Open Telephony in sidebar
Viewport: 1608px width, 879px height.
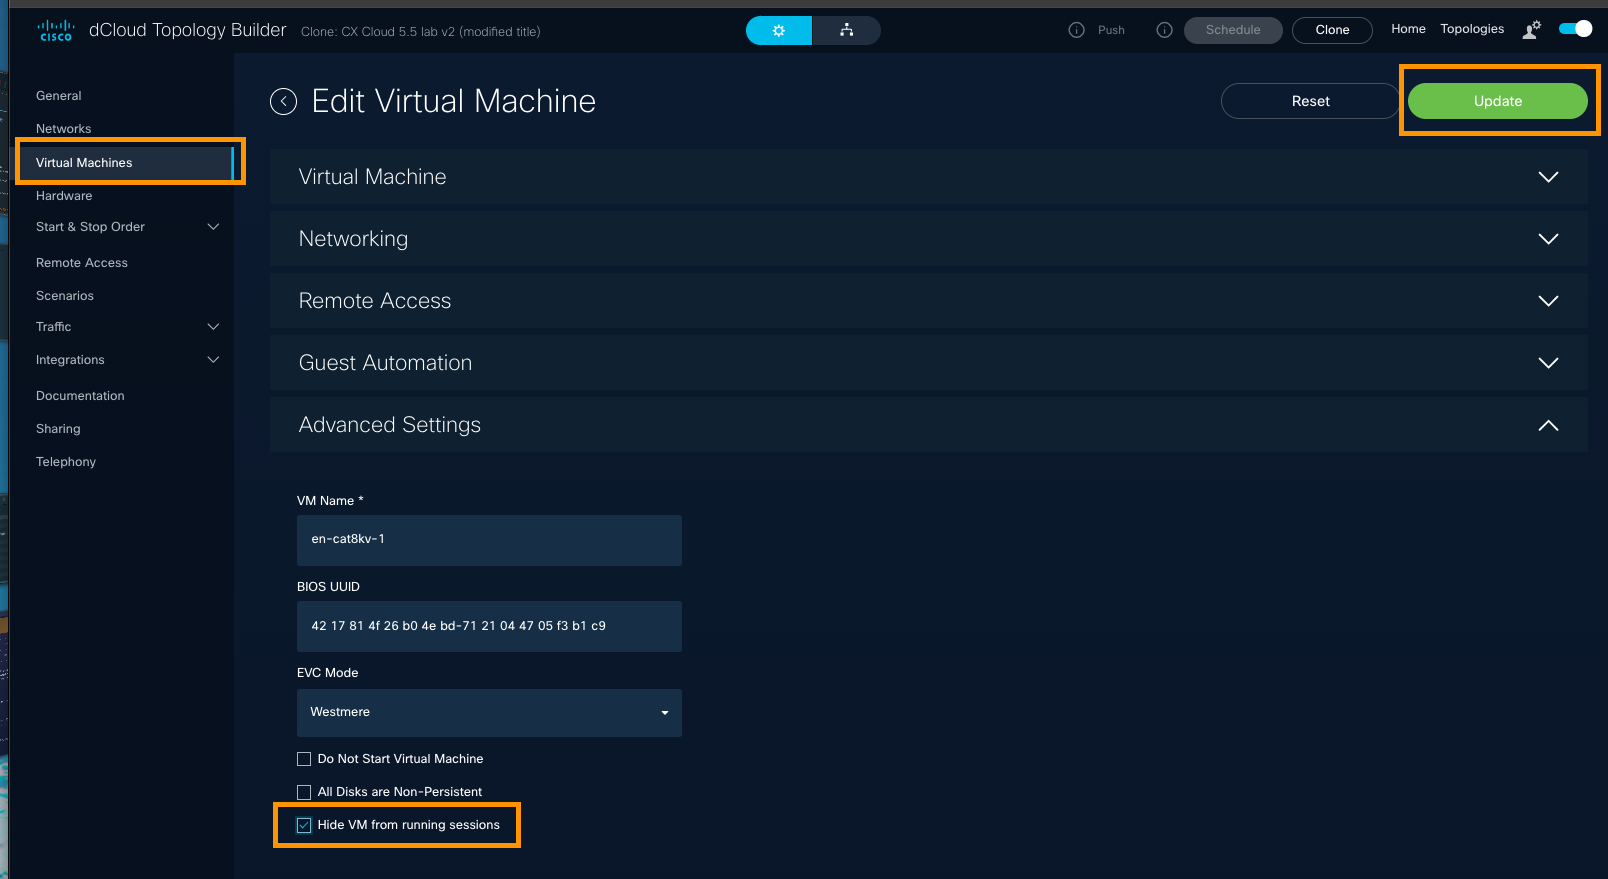[x=66, y=462]
